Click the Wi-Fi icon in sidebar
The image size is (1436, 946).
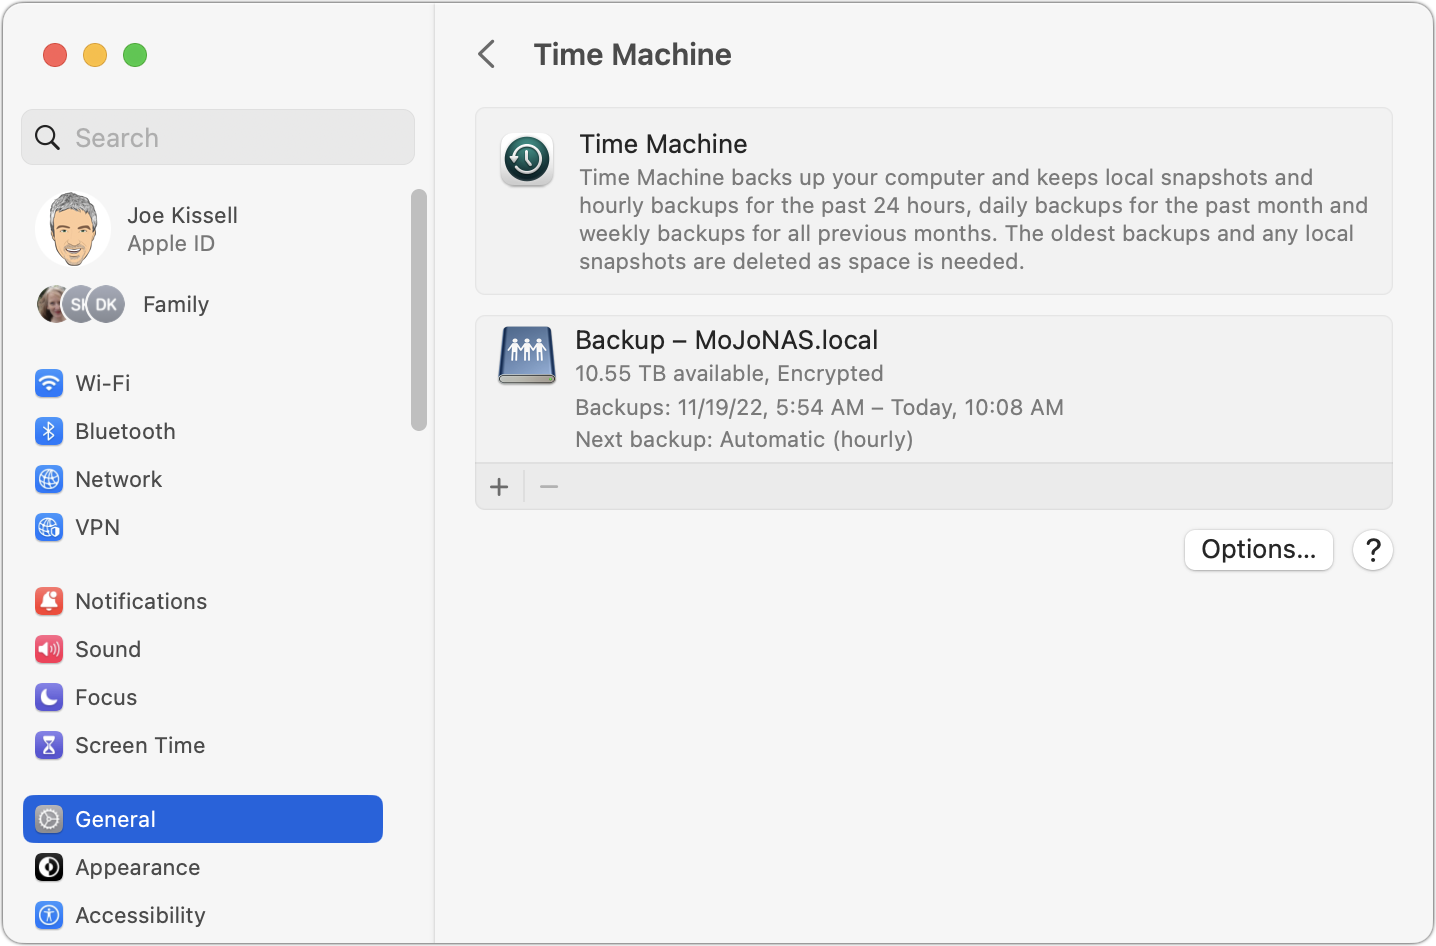(49, 383)
